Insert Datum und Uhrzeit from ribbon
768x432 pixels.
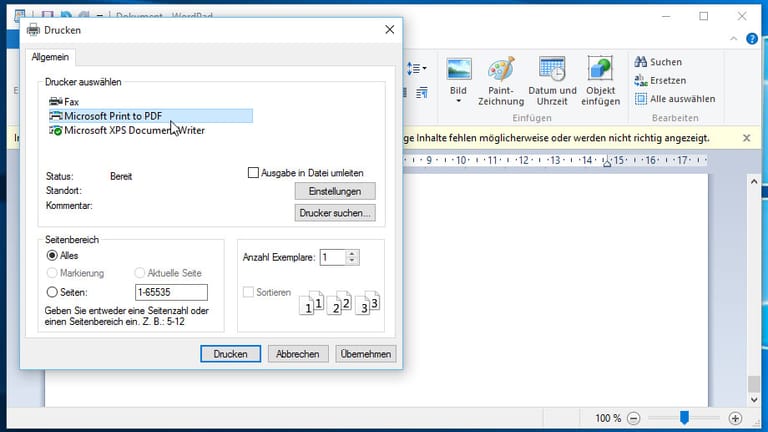coord(552,81)
